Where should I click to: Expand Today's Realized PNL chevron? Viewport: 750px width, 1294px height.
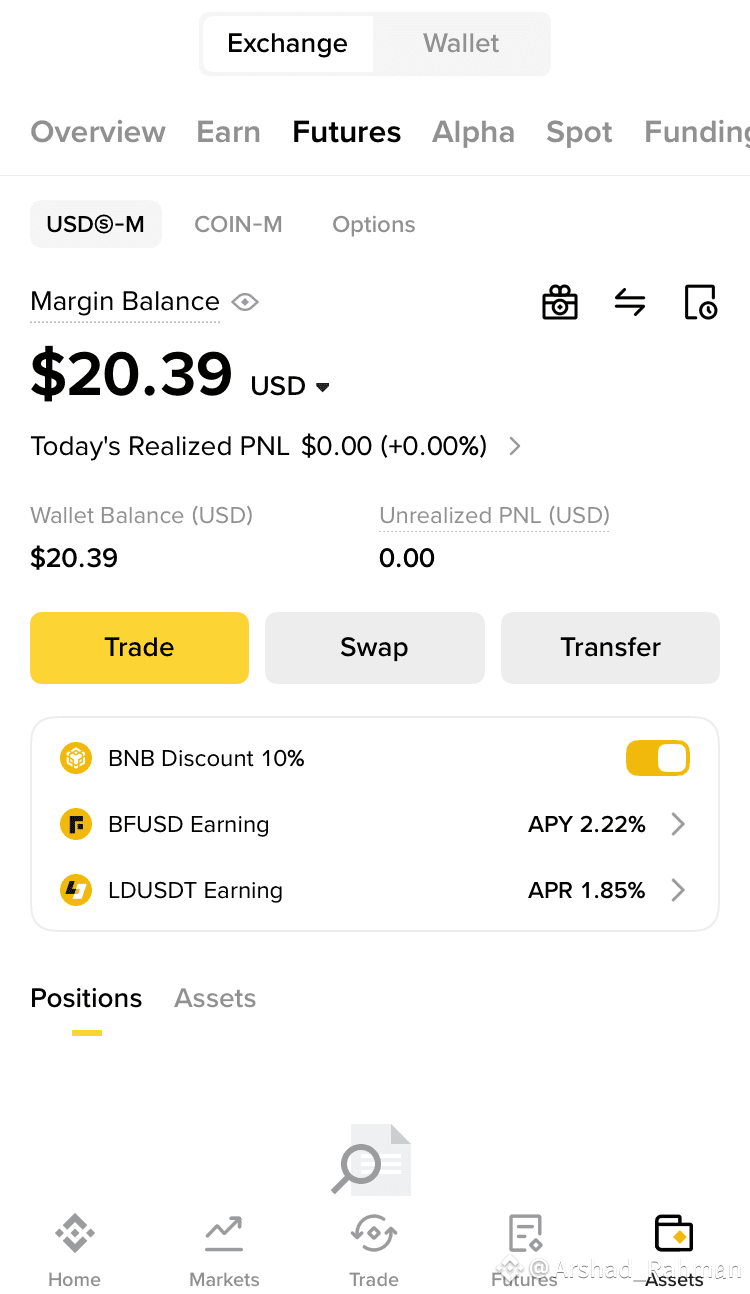[515, 446]
